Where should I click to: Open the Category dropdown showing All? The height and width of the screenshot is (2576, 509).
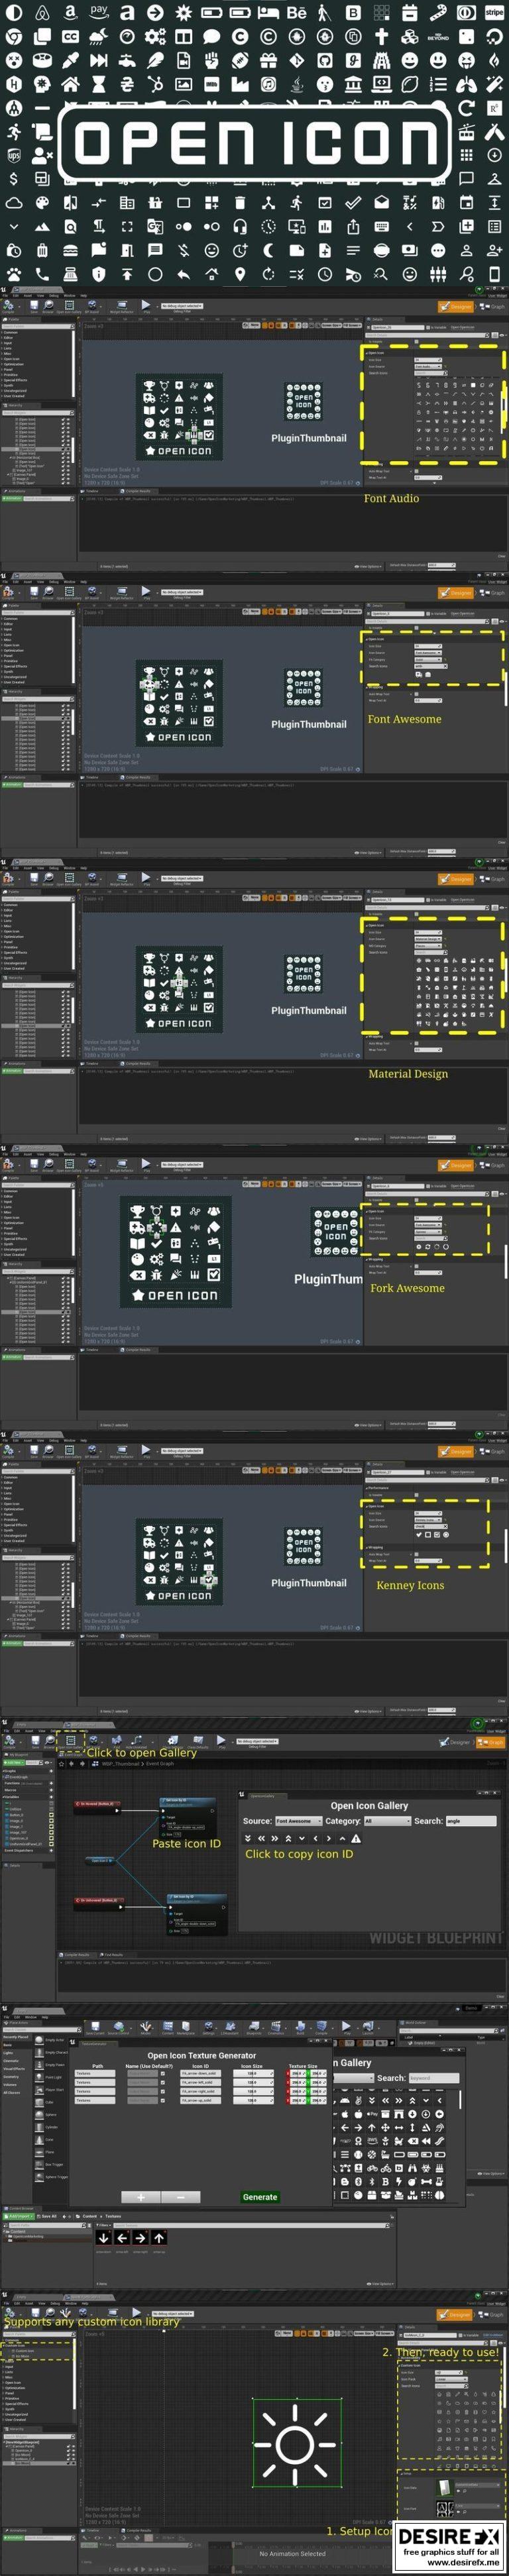[x=387, y=1821]
